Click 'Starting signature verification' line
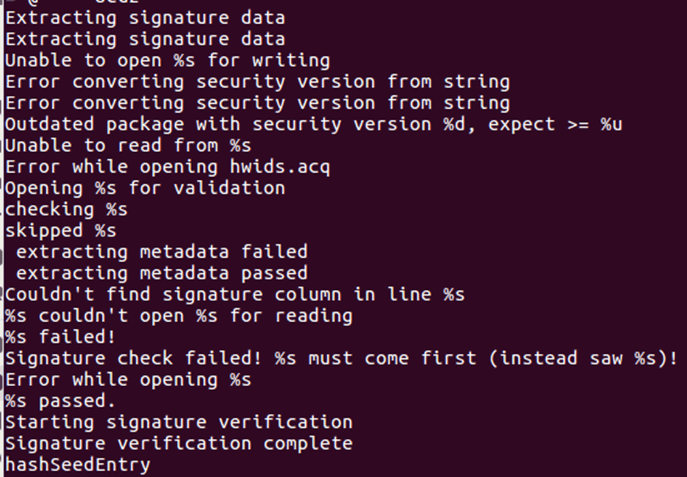This screenshot has height=477, width=687. pyautogui.click(x=179, y=422)
